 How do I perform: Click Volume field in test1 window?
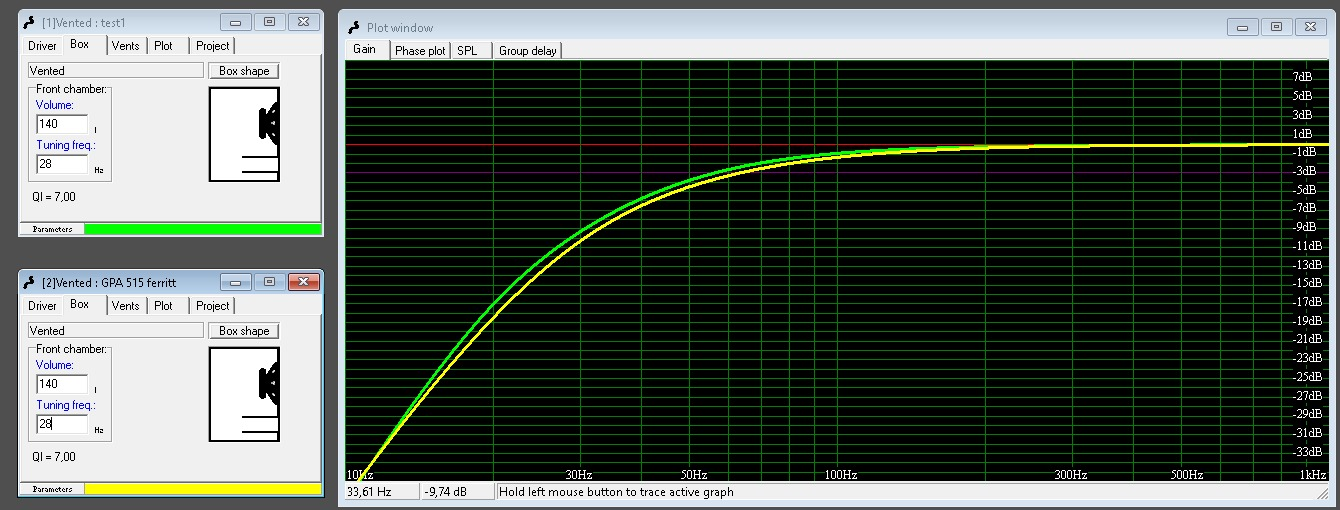[62, 124]
